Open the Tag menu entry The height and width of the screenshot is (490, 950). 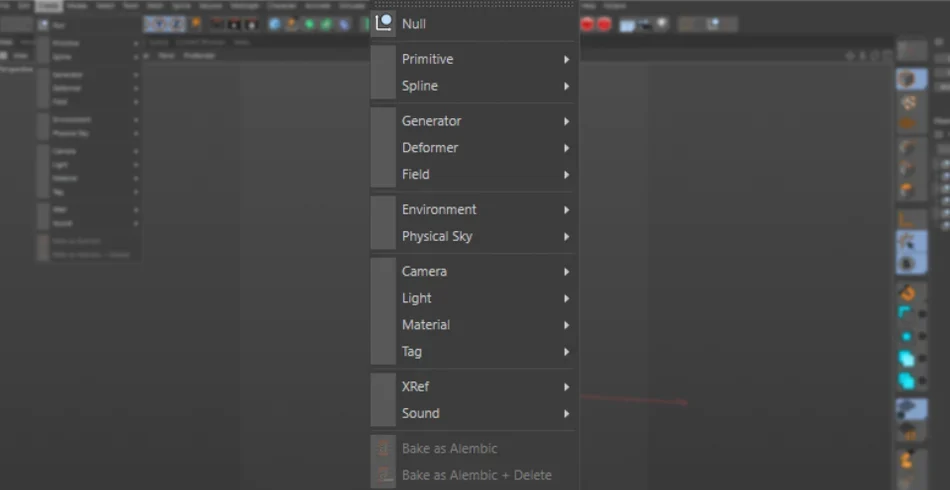[x=473, y=351]
